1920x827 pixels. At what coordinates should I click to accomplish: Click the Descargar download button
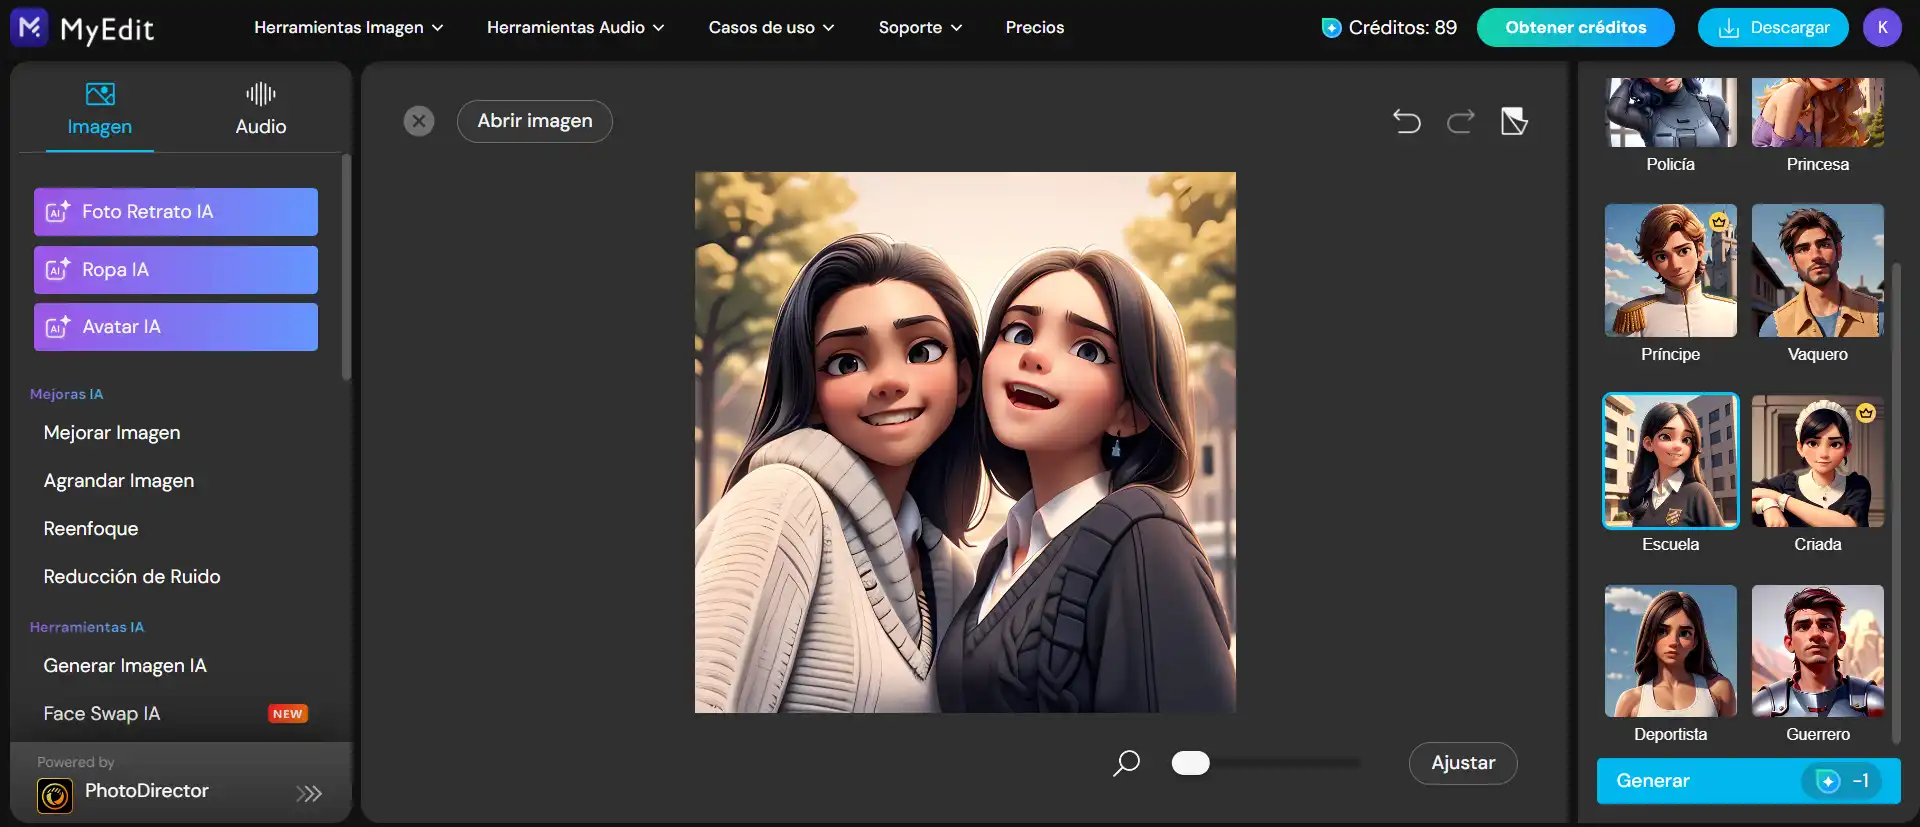pyautogui.click(x=1773, y=28)
